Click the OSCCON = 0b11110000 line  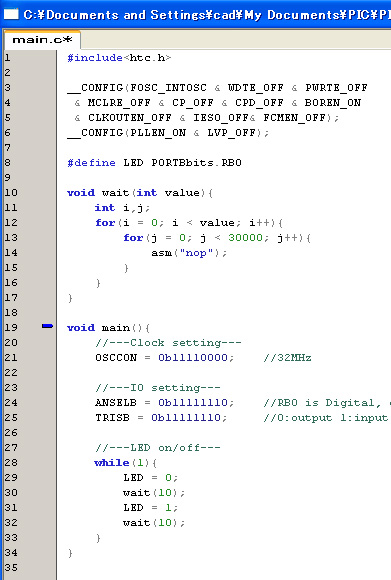click(x=165, y=358)
